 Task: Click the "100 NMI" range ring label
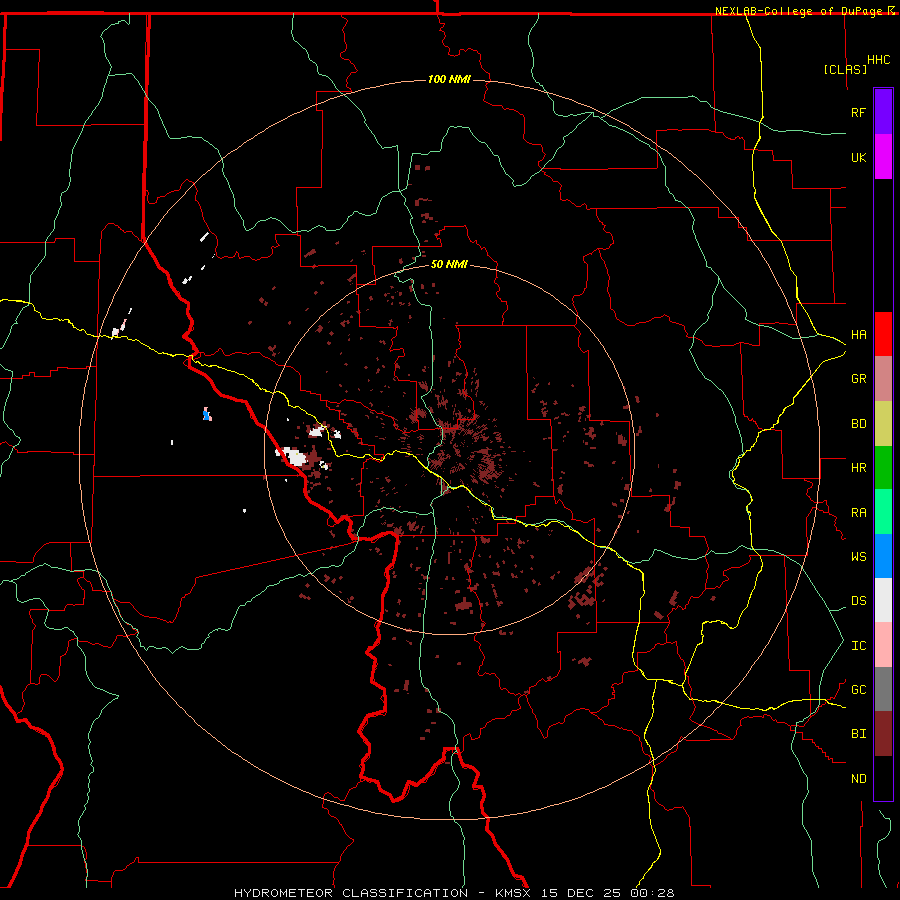coord(449,79)
